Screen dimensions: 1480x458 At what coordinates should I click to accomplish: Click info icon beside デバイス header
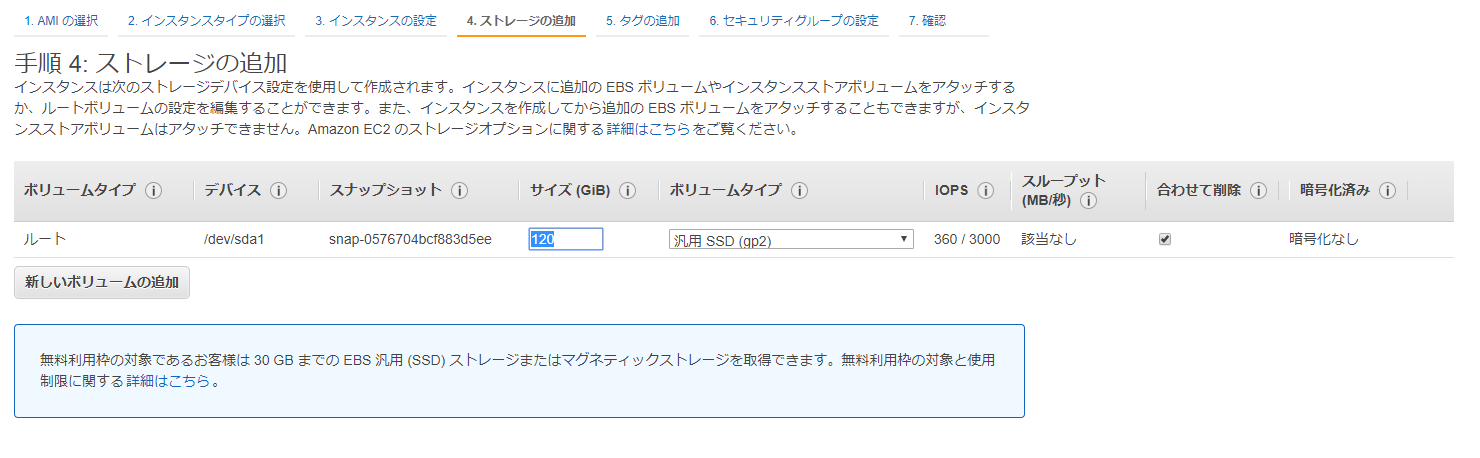coord(279,191)
